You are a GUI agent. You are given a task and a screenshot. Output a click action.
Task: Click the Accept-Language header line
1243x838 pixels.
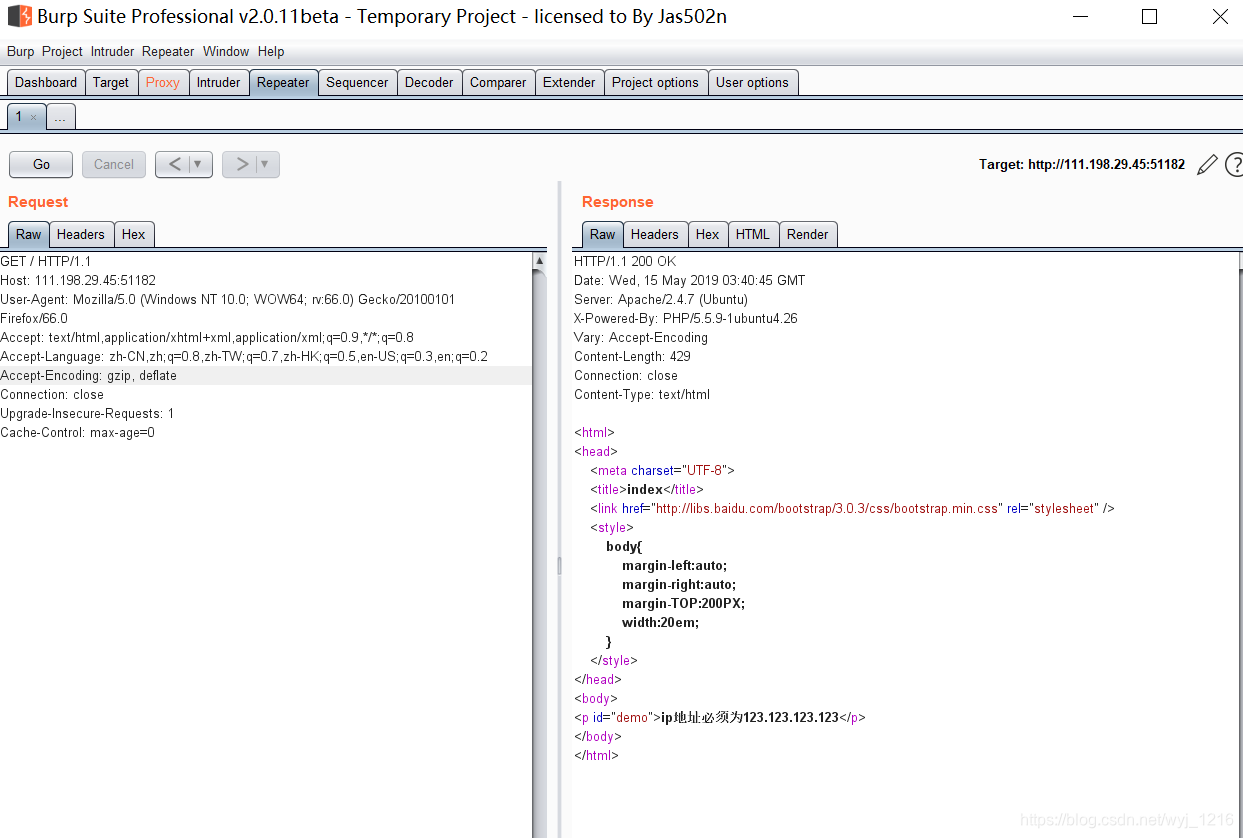244,356
